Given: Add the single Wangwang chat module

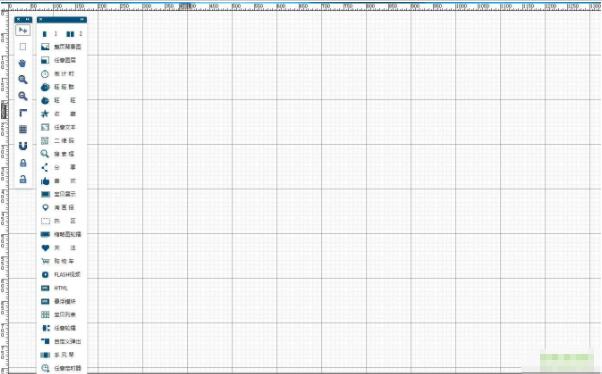Looking at the screenshot, I should [x=59, y=101].
